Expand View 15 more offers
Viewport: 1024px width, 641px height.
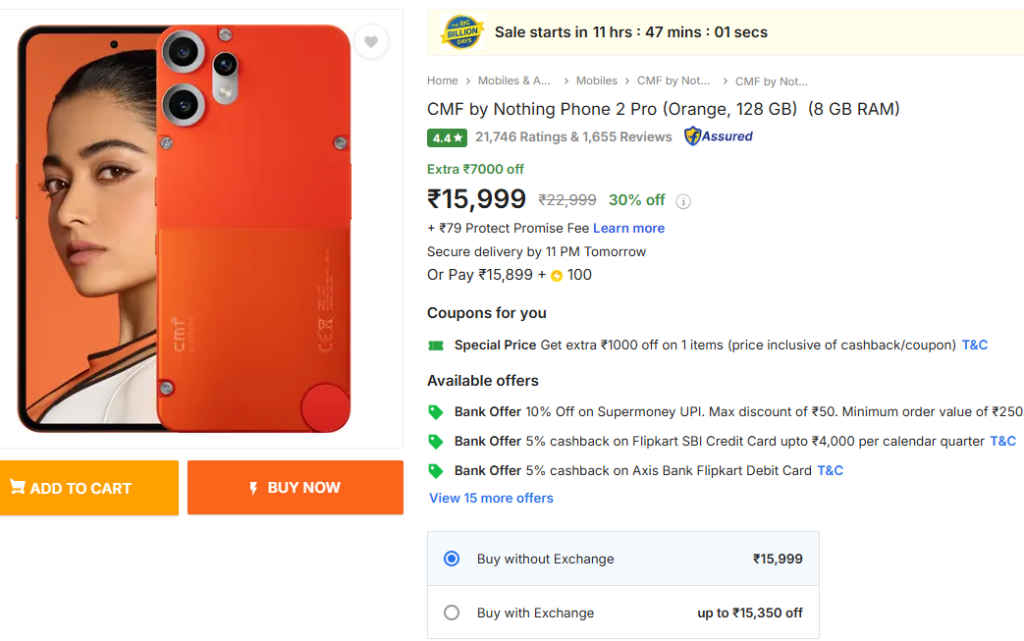pyautogui.click(x=490, y=498)
